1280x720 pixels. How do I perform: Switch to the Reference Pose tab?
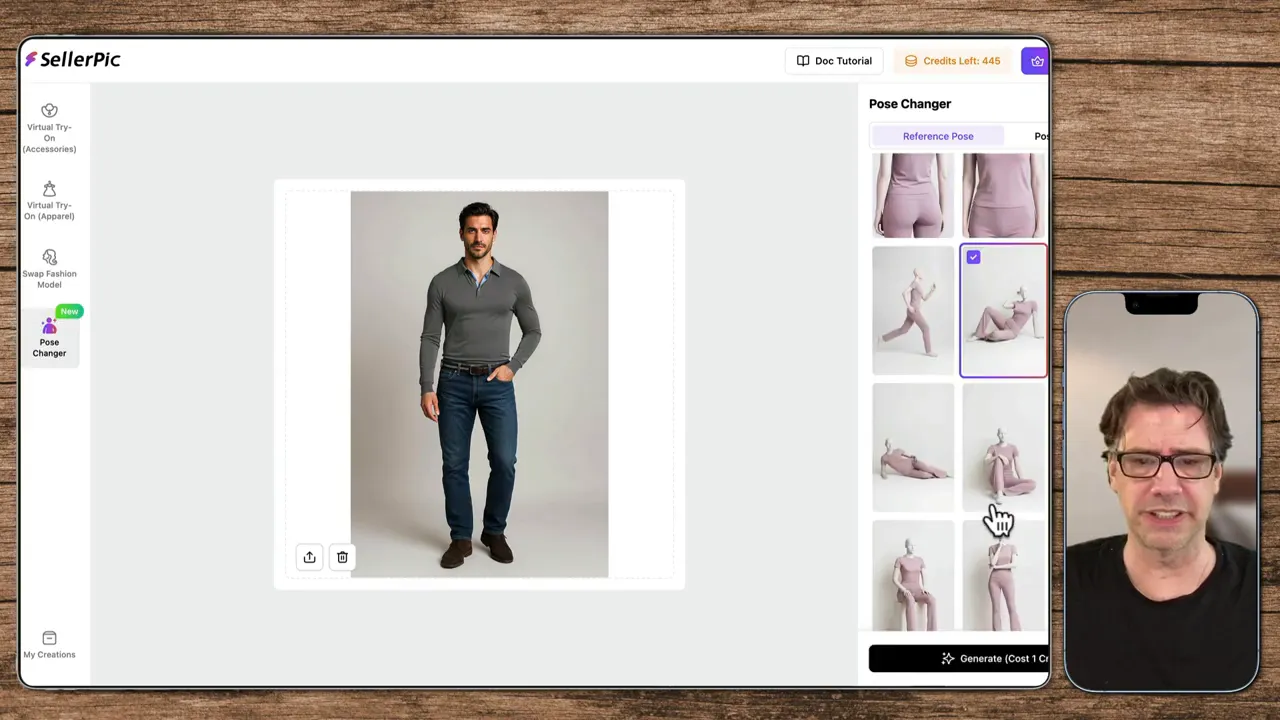coord(937,136)
